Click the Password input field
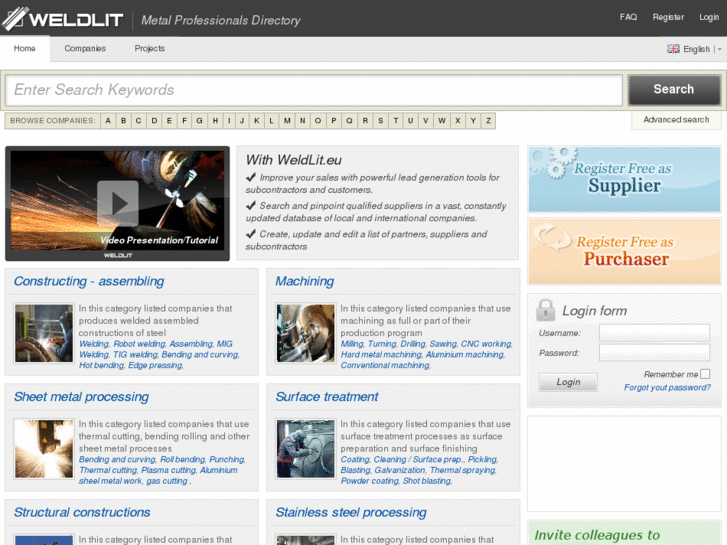The height and width of the screenshot is (545, 727). click(x=654, y=353)
